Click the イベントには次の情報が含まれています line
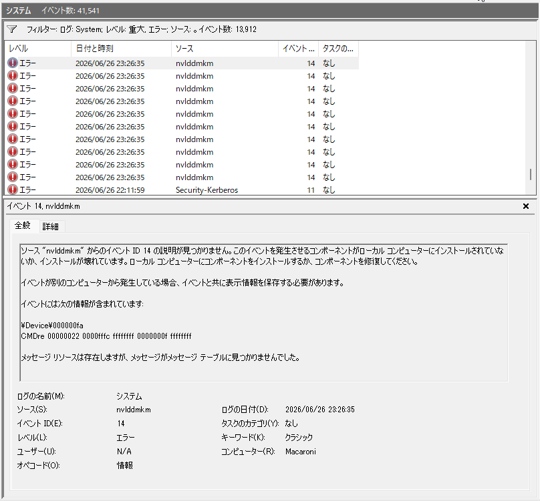 (x=82, y=304)
